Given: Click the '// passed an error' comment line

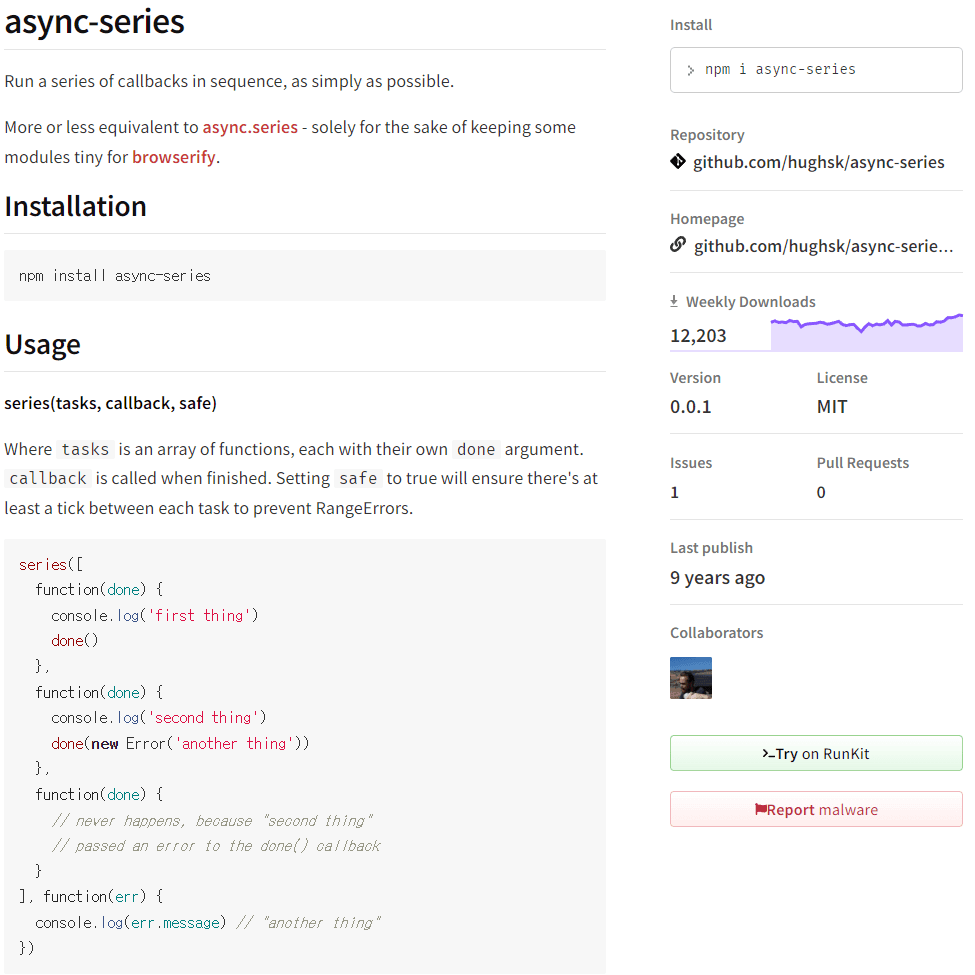Looking at the screenshot, I should [216, 846].
